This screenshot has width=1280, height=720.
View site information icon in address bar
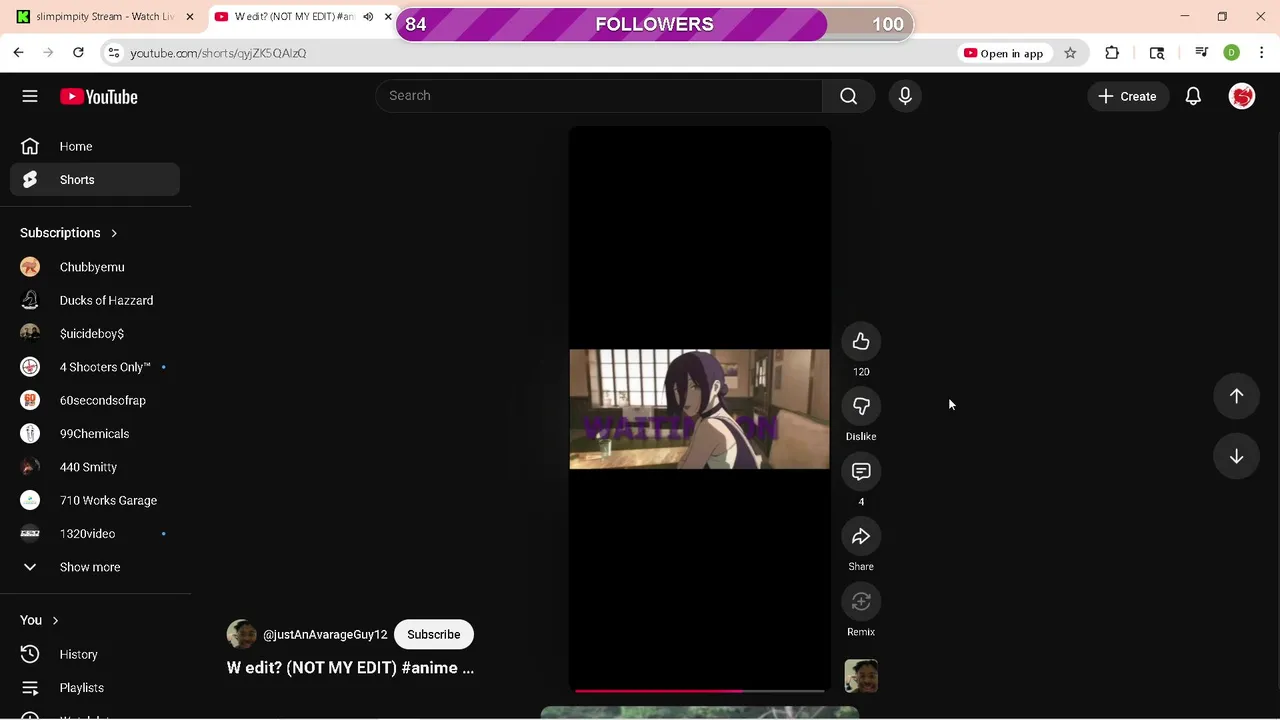(x=114, y=53)
